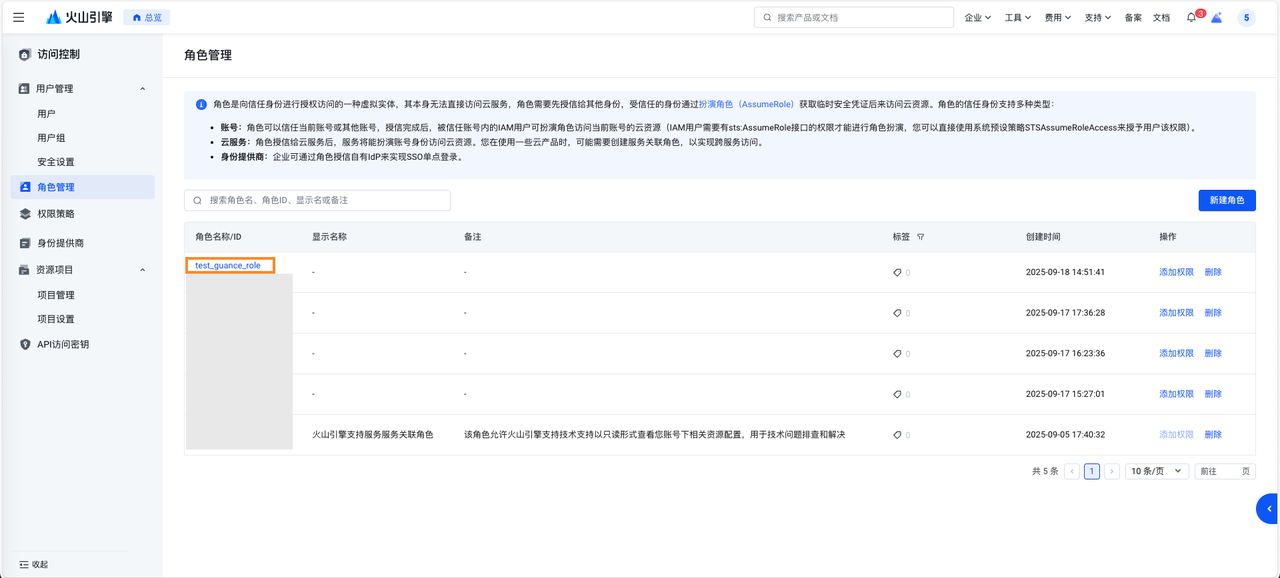Click 添加权限 in 15:27:01 row
Image resolution: width=1280 pixels, height=578 pixels.
(x=1176, y=394)
